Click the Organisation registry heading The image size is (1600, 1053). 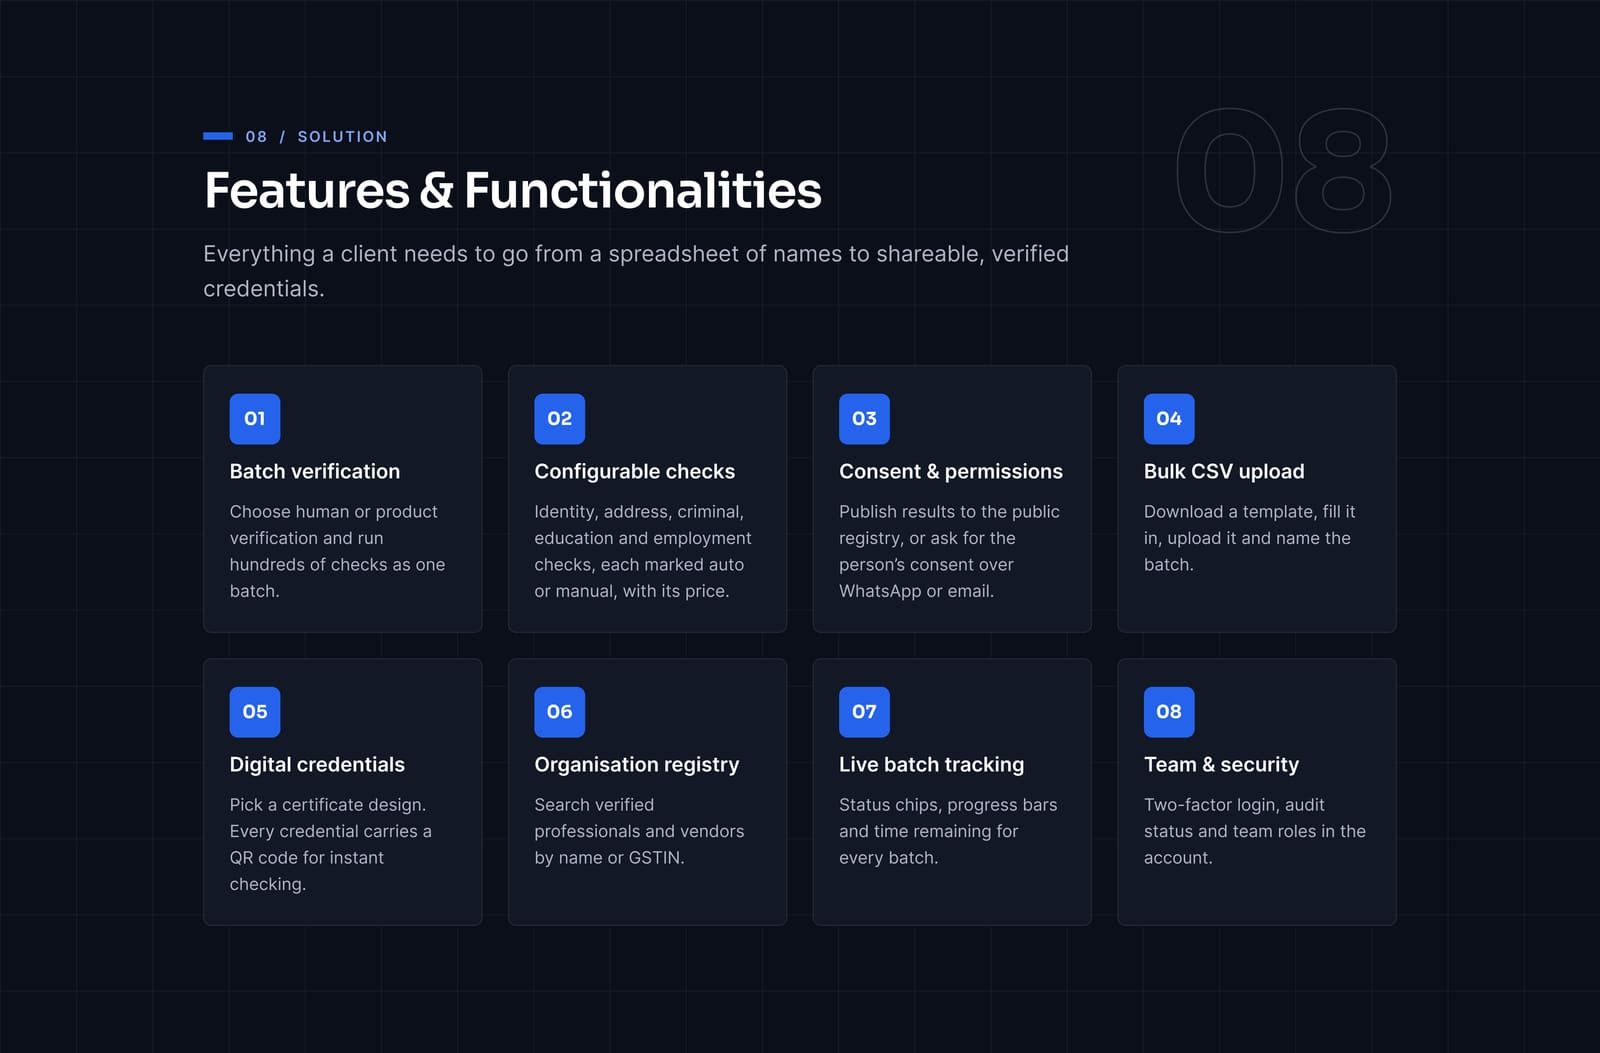tap(637, 764)
